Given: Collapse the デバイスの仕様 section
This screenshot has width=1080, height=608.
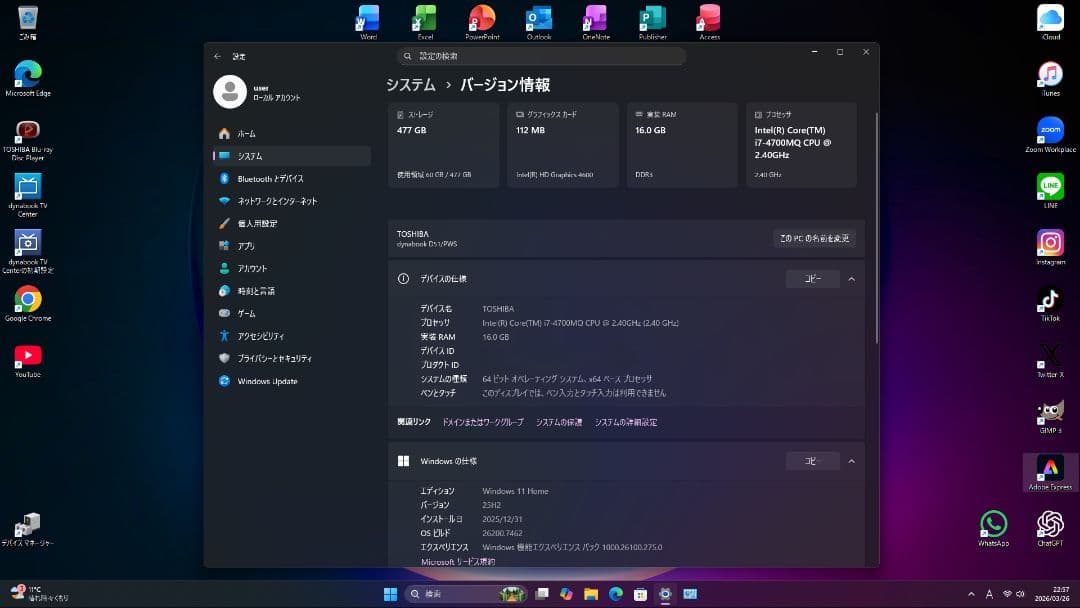Looking at the screenshot, I should coord(851,279).
